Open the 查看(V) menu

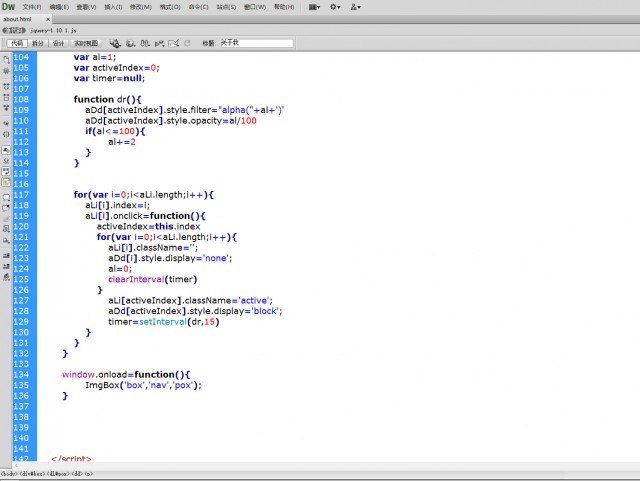click(x=86, y=7)
